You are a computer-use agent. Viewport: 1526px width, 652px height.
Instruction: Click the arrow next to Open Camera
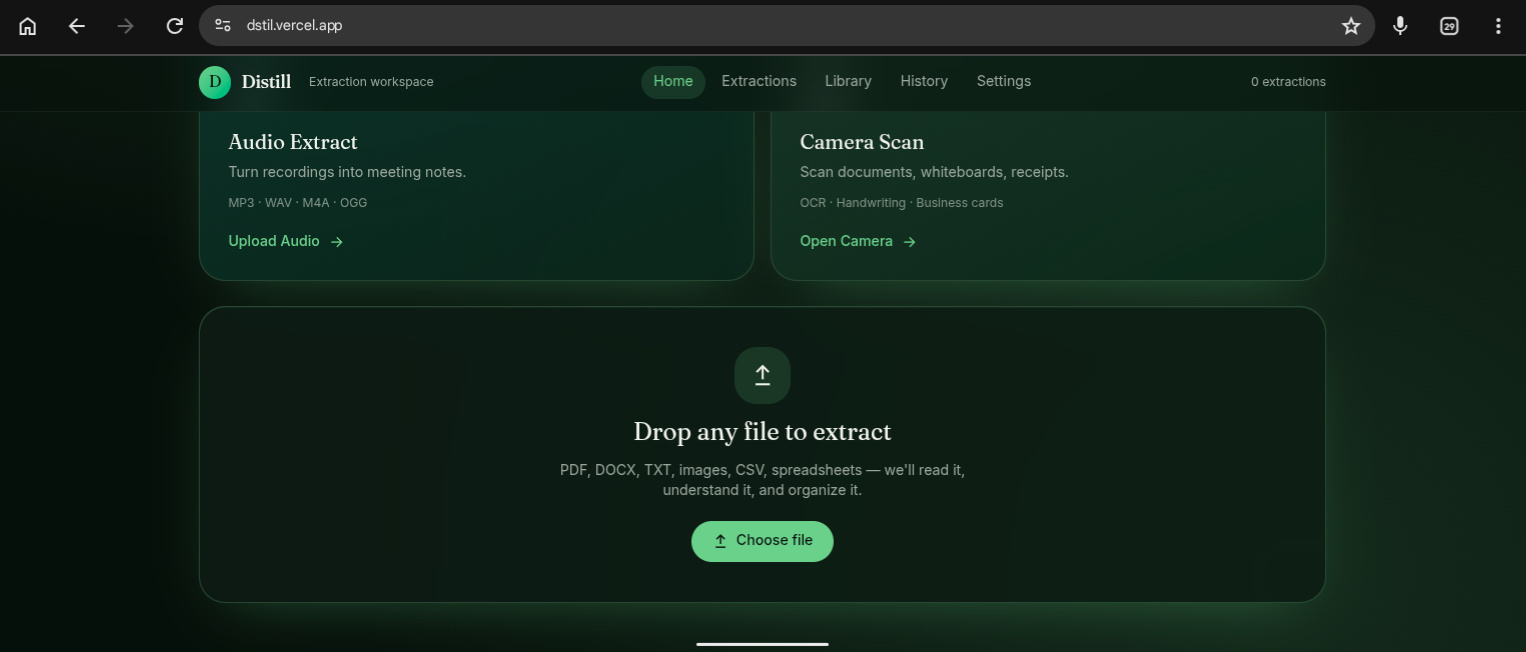[909, 242]
